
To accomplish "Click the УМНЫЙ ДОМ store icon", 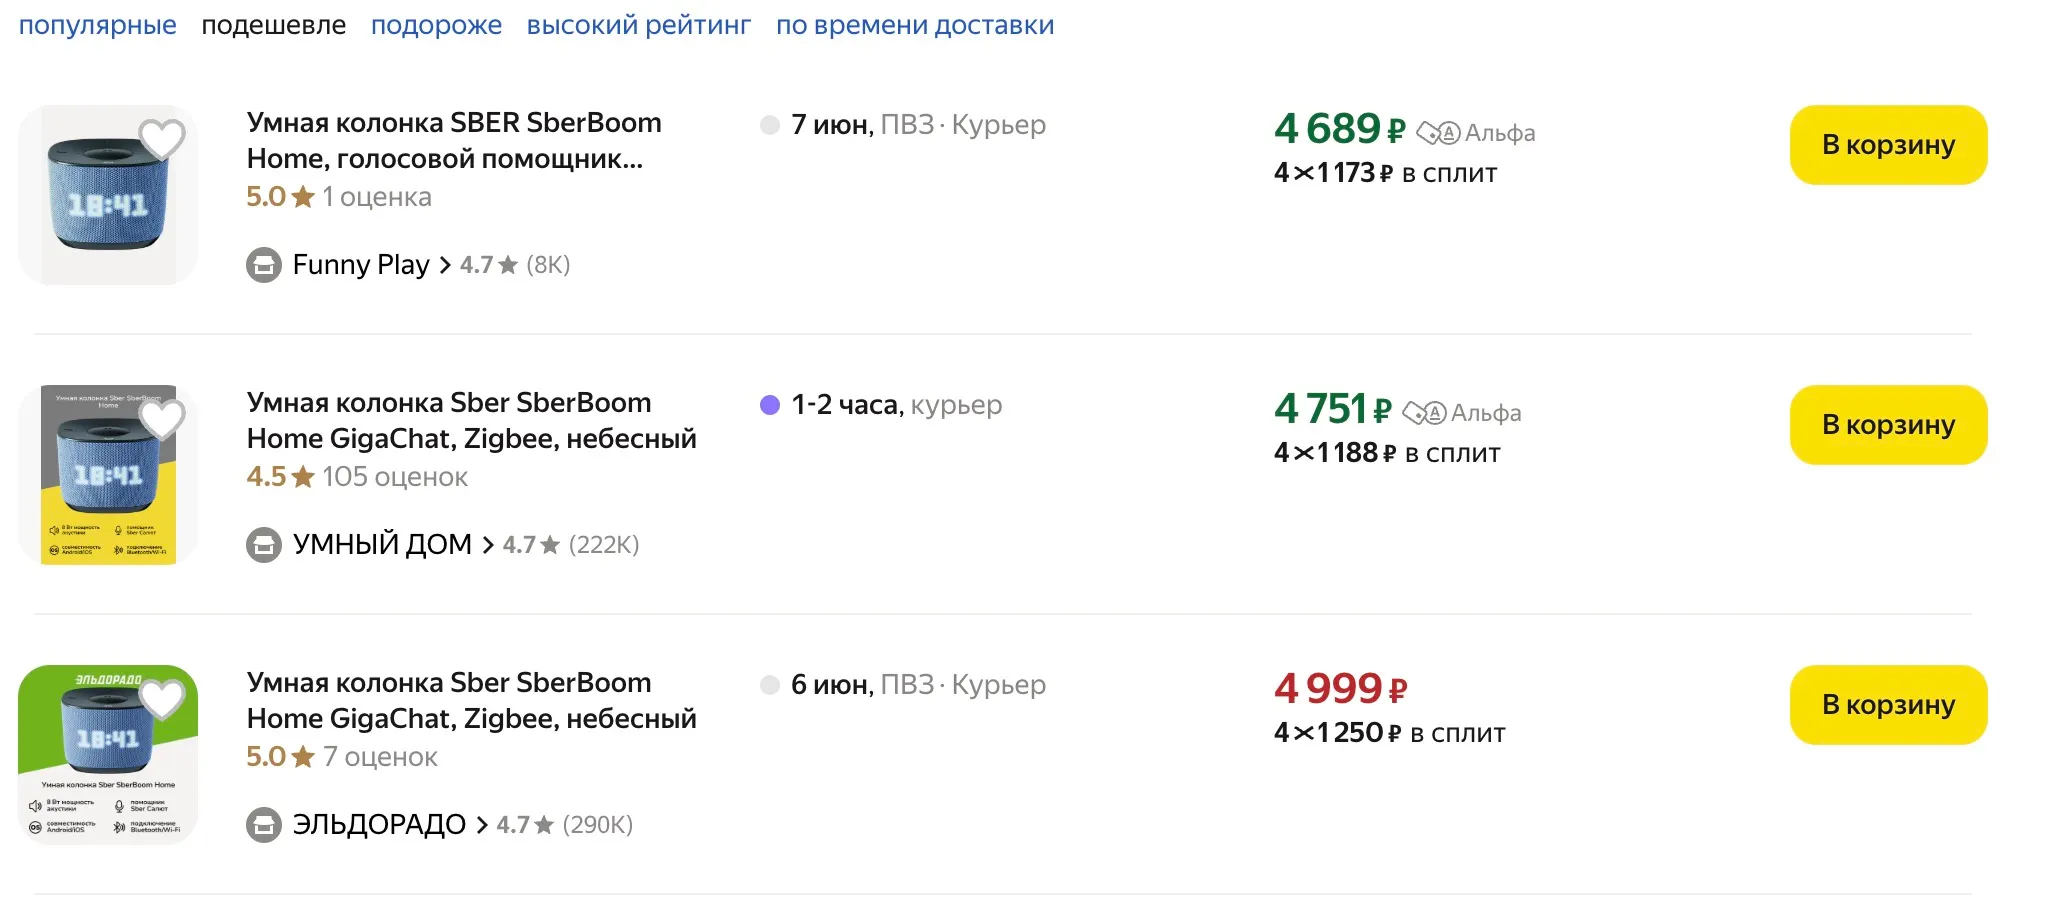I will (x=264, y=545).
